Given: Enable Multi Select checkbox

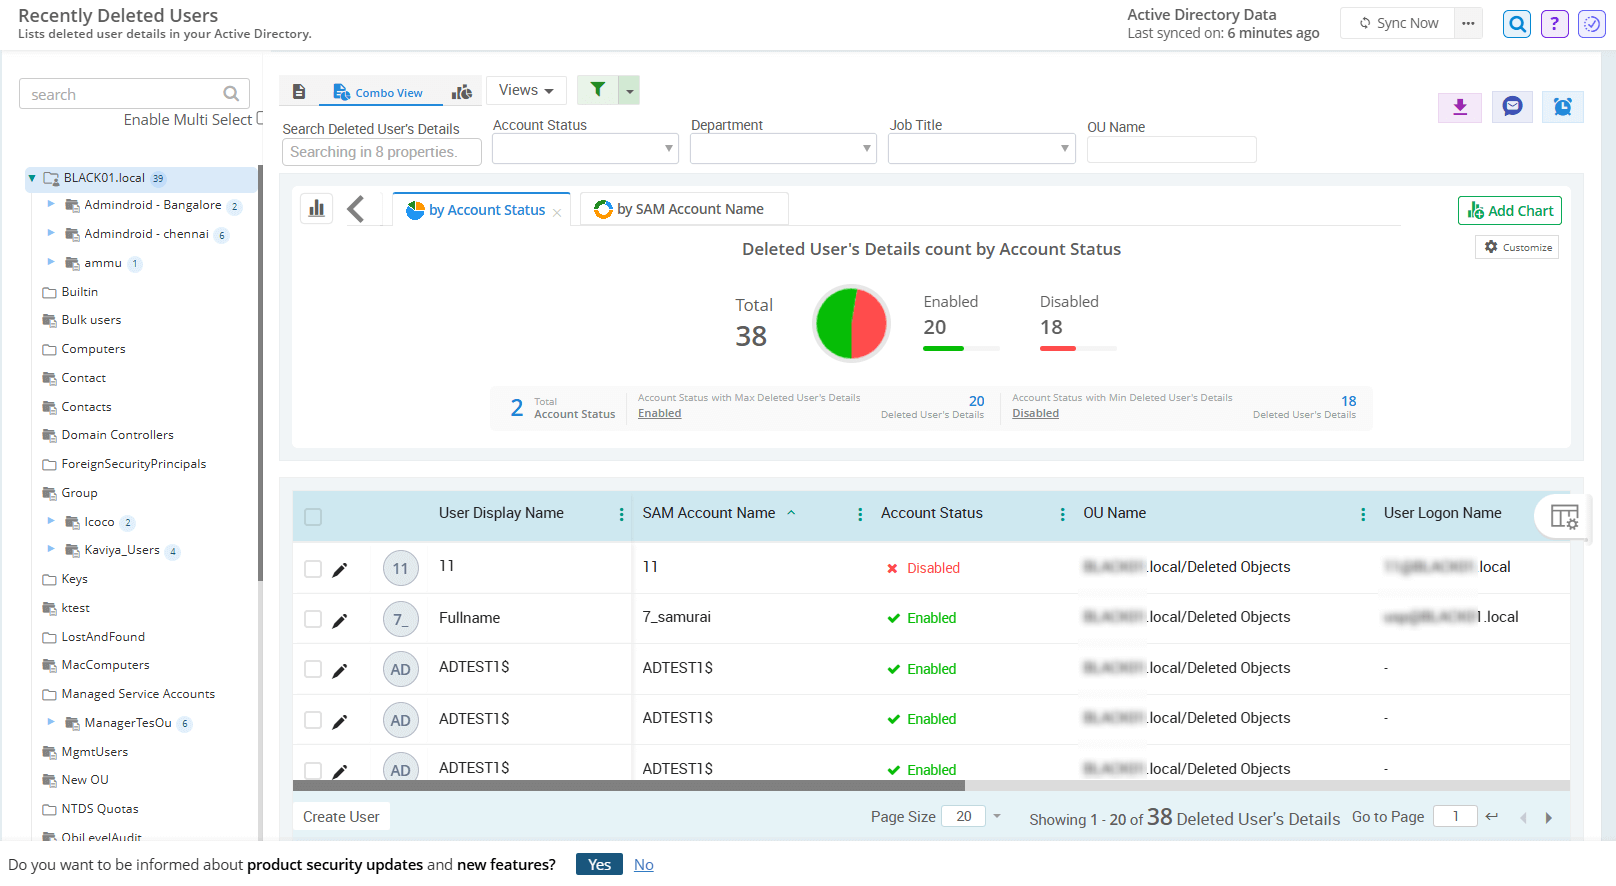Looking at the screenshot, I should coord(260,119).
